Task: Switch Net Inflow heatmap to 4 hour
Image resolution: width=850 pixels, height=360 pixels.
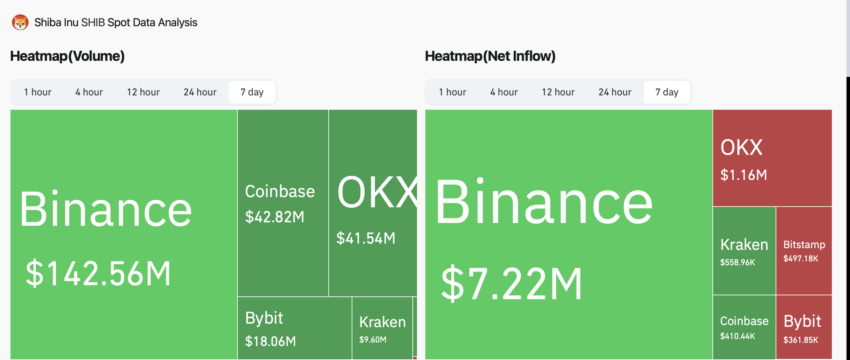Action: [x=504, y=92]
